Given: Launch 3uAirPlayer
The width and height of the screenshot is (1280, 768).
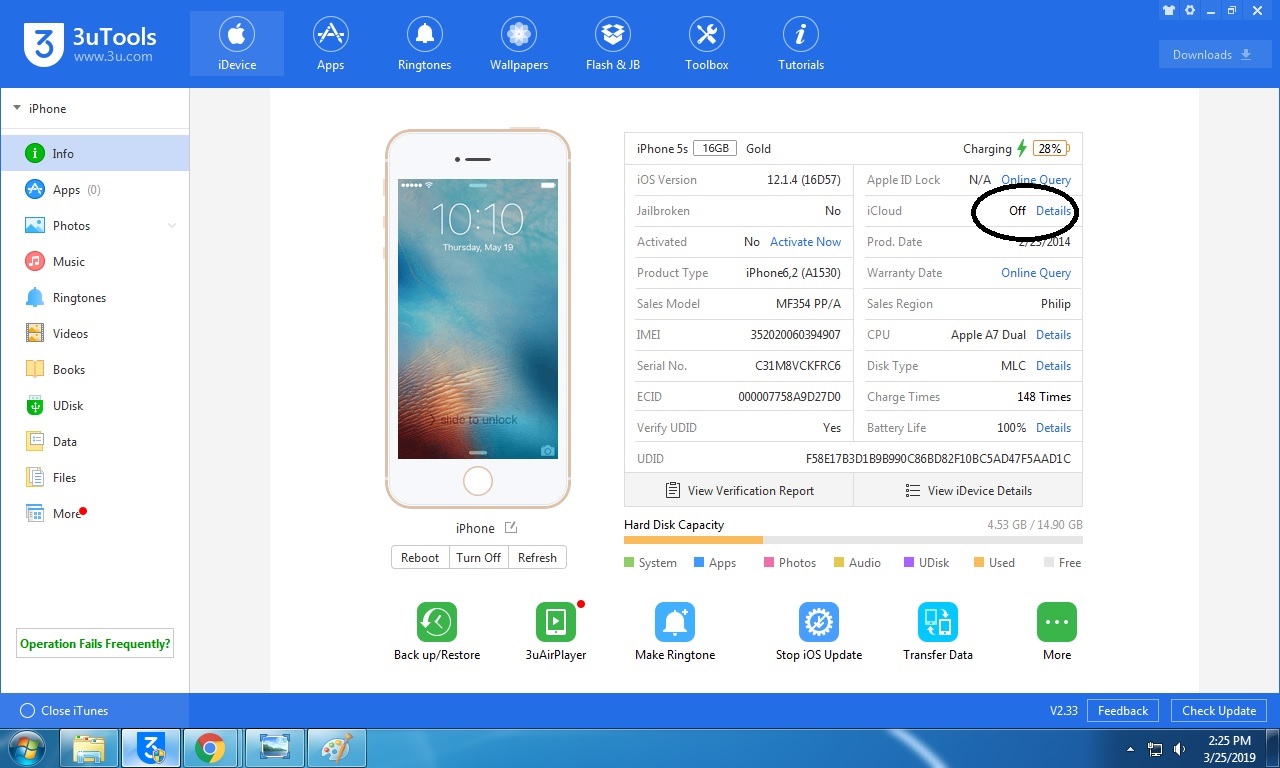Looking at the screenshot, I should [556, 632].
